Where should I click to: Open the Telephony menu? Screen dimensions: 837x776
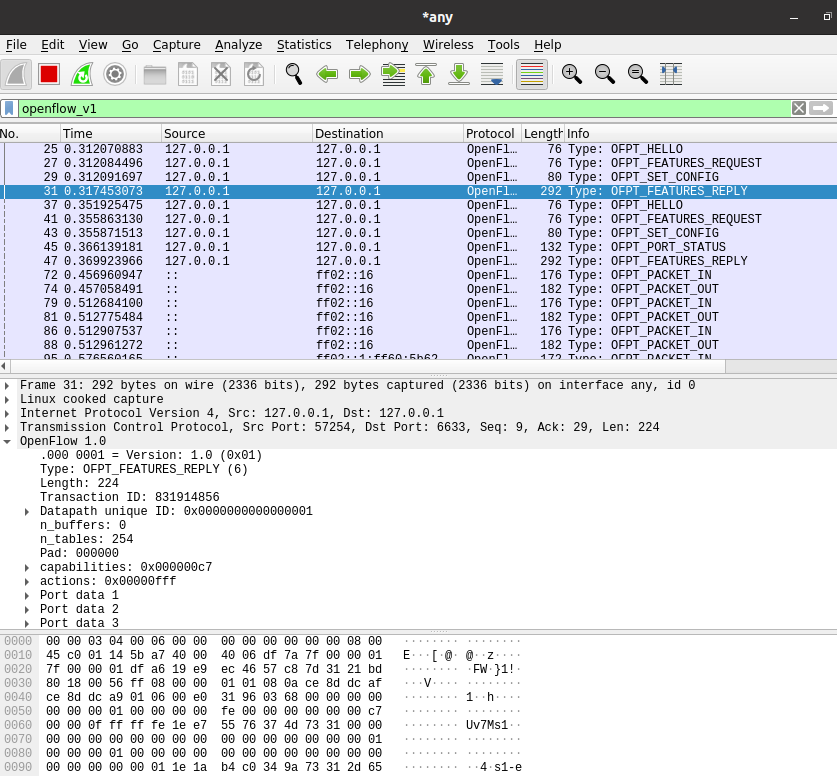(377, 45)
